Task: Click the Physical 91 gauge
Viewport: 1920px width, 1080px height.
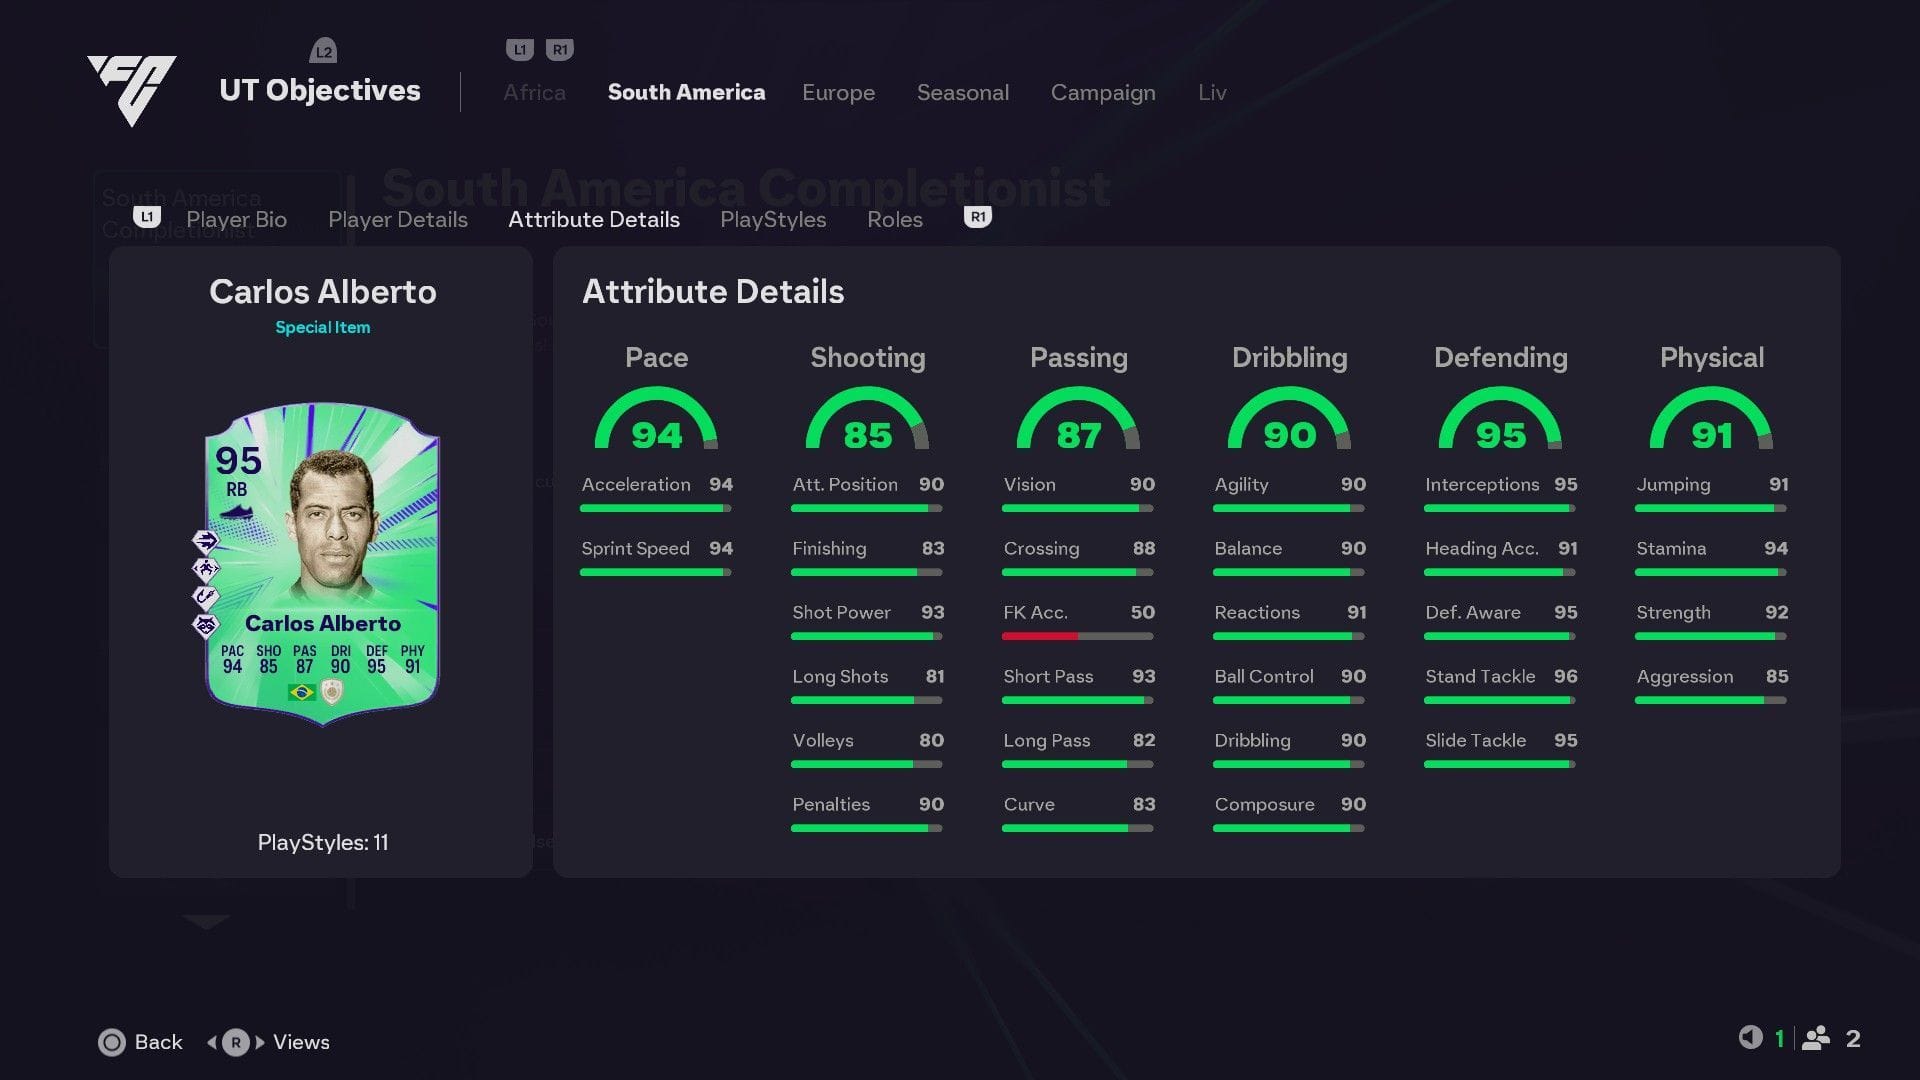Action: click(1711, 419)
